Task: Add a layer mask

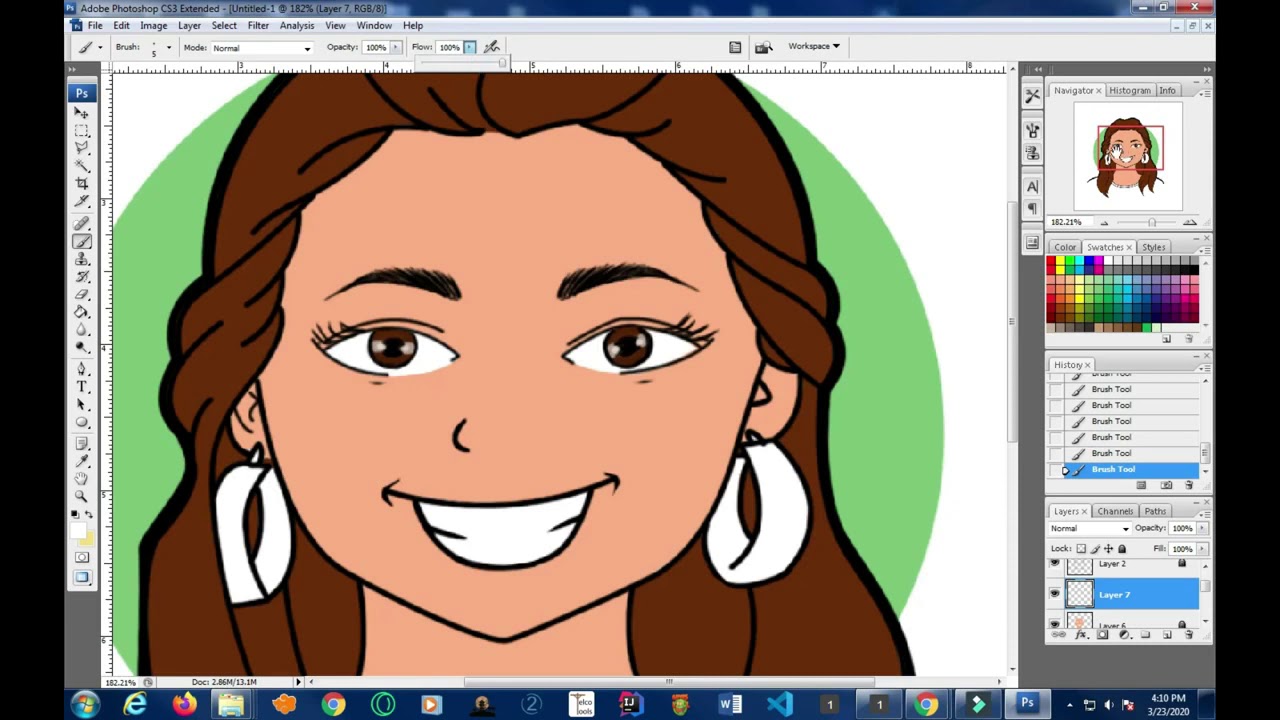Action: pyautogui.click(x=1102, y=635)
